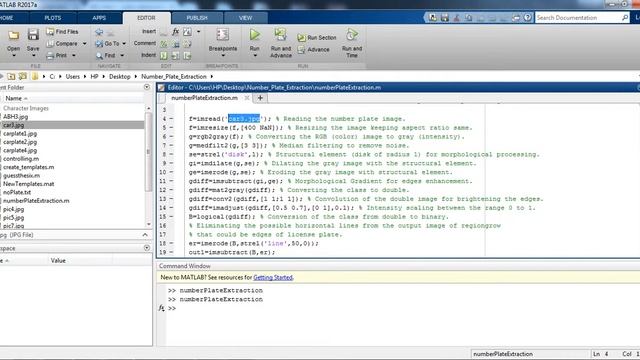Open the Workspace panel actions menu

[x=147, y=248]
